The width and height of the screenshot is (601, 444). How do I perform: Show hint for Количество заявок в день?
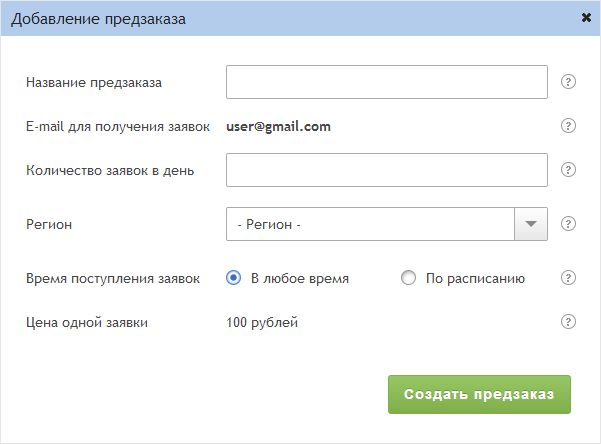pyautogui.click(x=568, y=170)
